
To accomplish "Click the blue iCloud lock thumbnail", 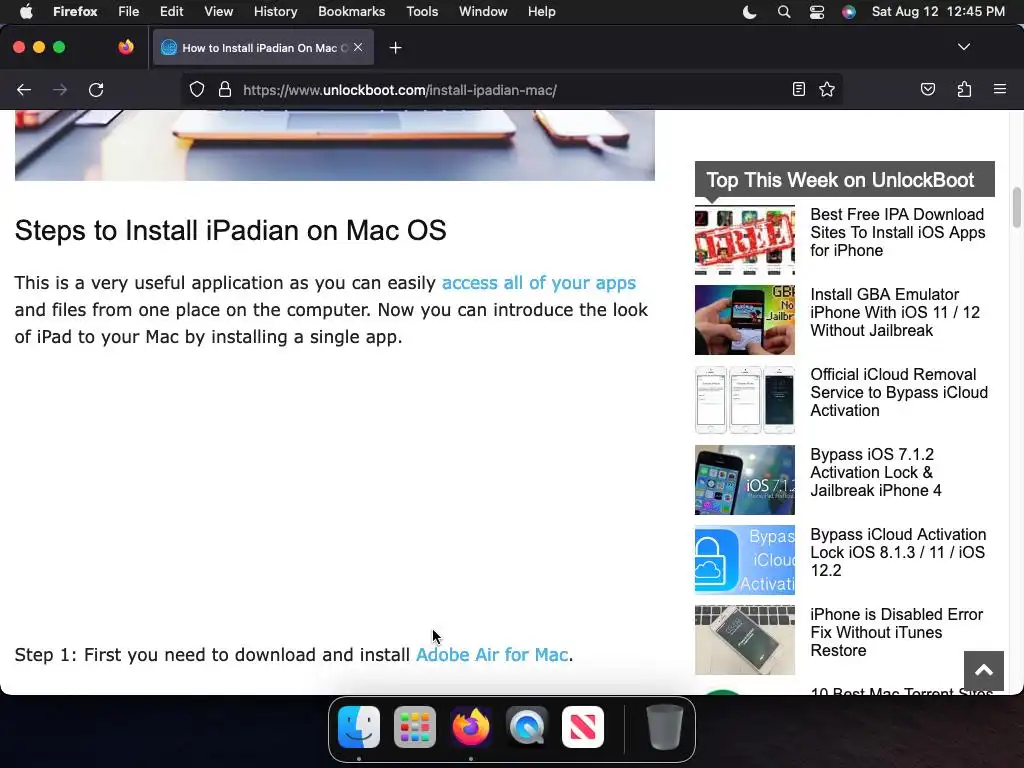I will click(744, 560).
